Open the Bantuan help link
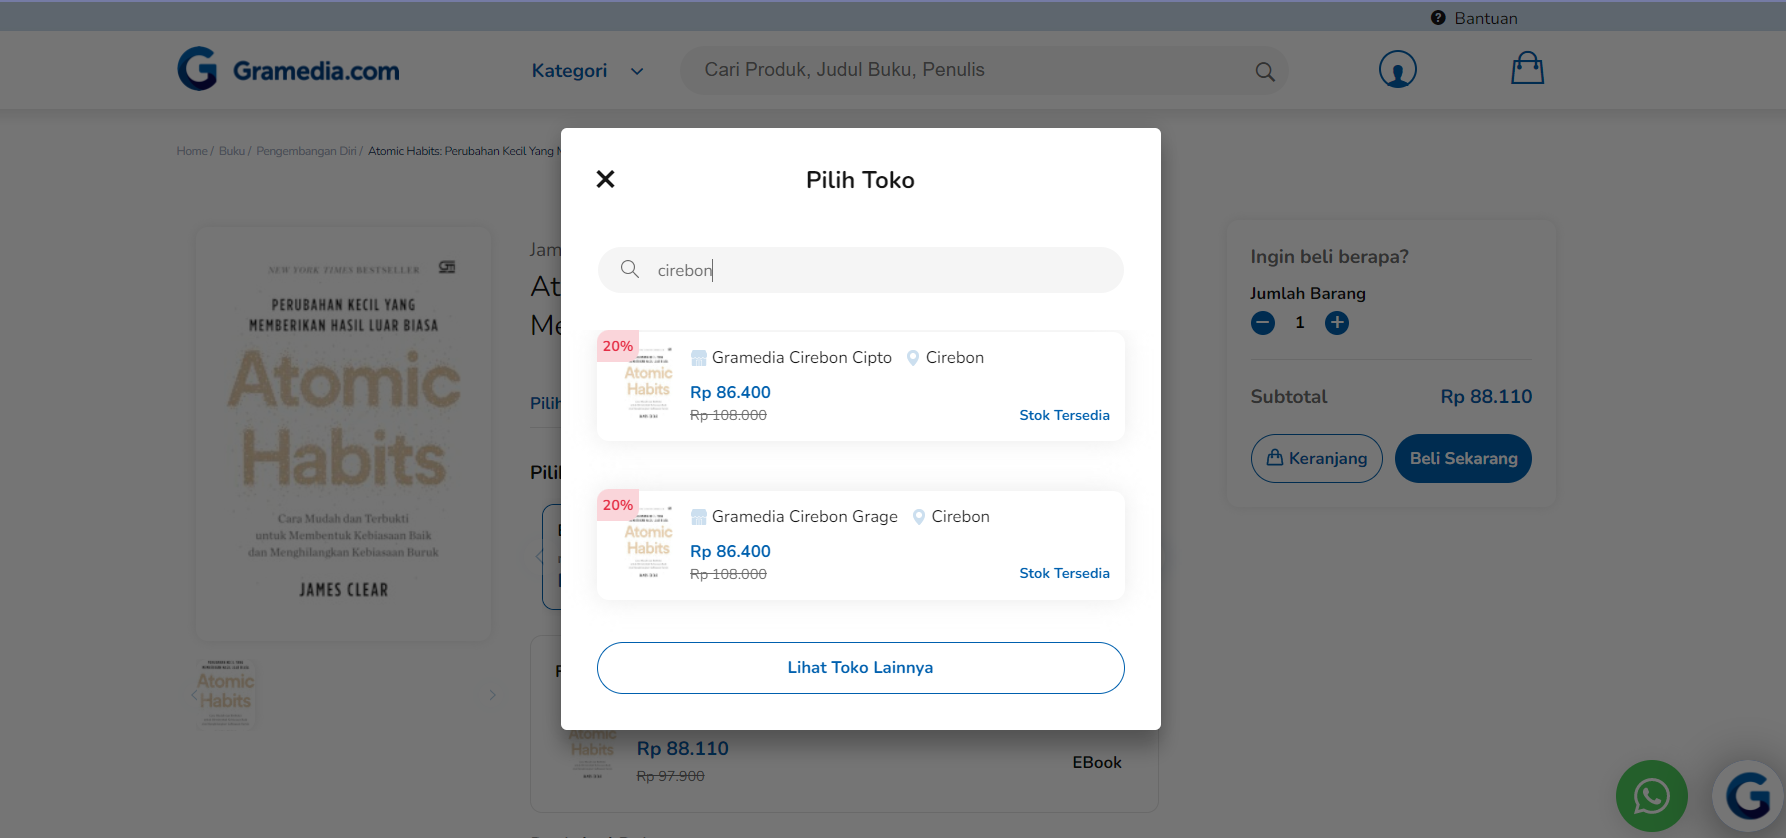1786x838 pixels. tap(1486, 18)
